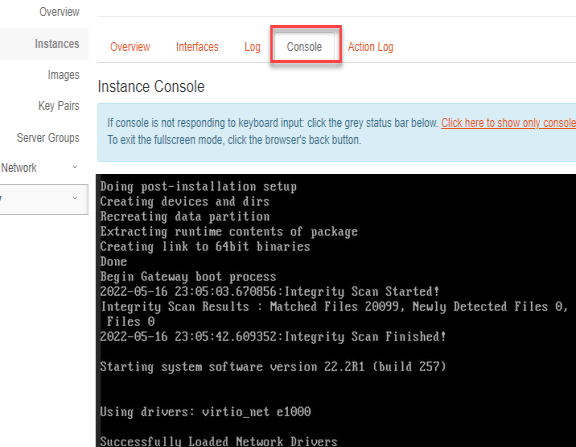Click the chevron next to Network
Image resolution: width=576 pixels, height=447 pixels.
click(x=75, y=167)
